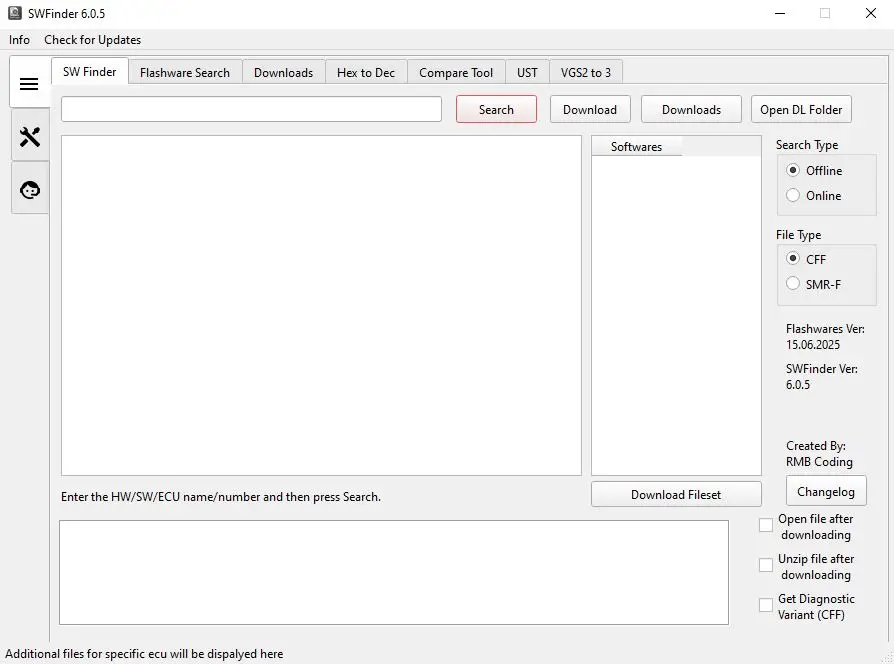Choose CFF file type
This screenshot has height=664, width=894.
click(x=794, y=259)
